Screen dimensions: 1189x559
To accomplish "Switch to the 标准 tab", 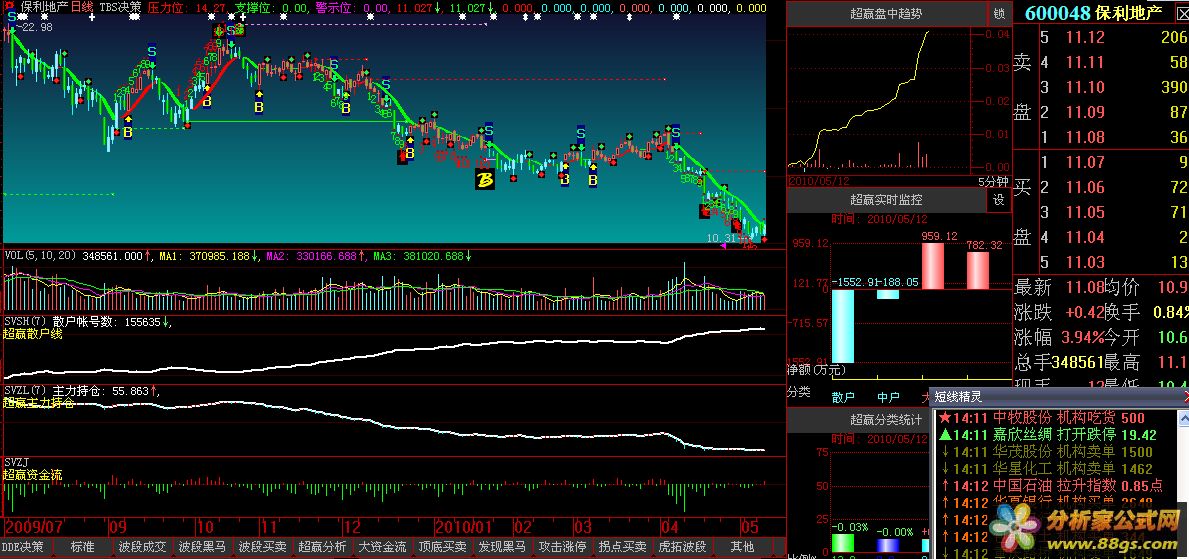I will [83, 547].
